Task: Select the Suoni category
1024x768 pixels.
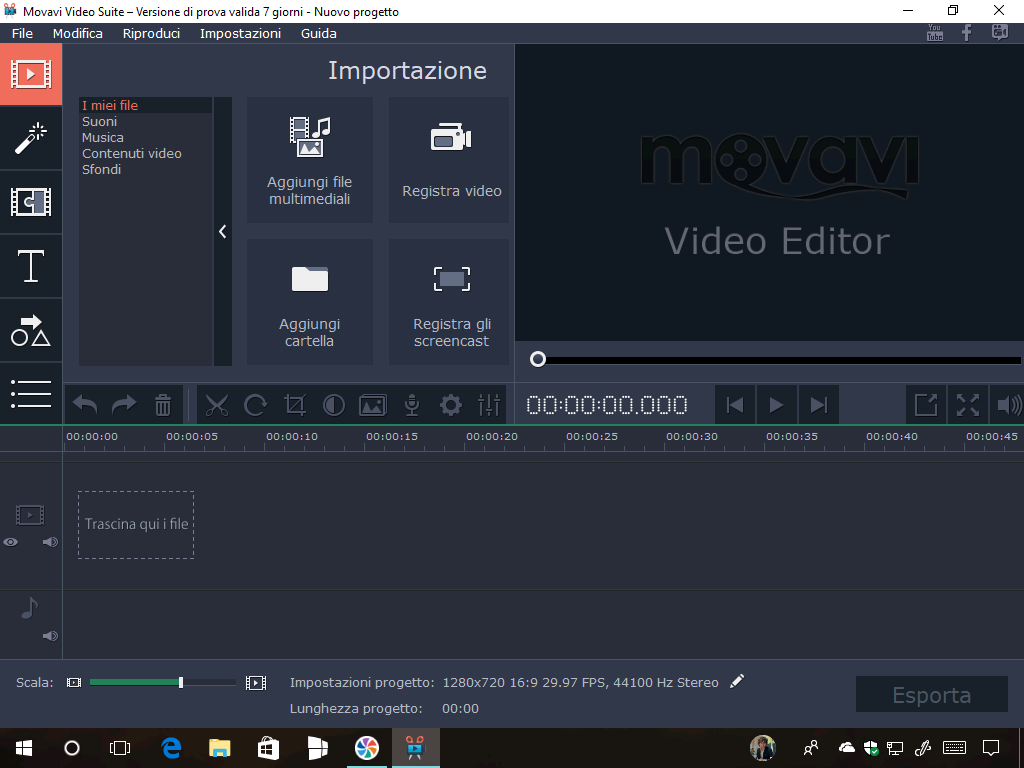Action: tap(99, 121)
